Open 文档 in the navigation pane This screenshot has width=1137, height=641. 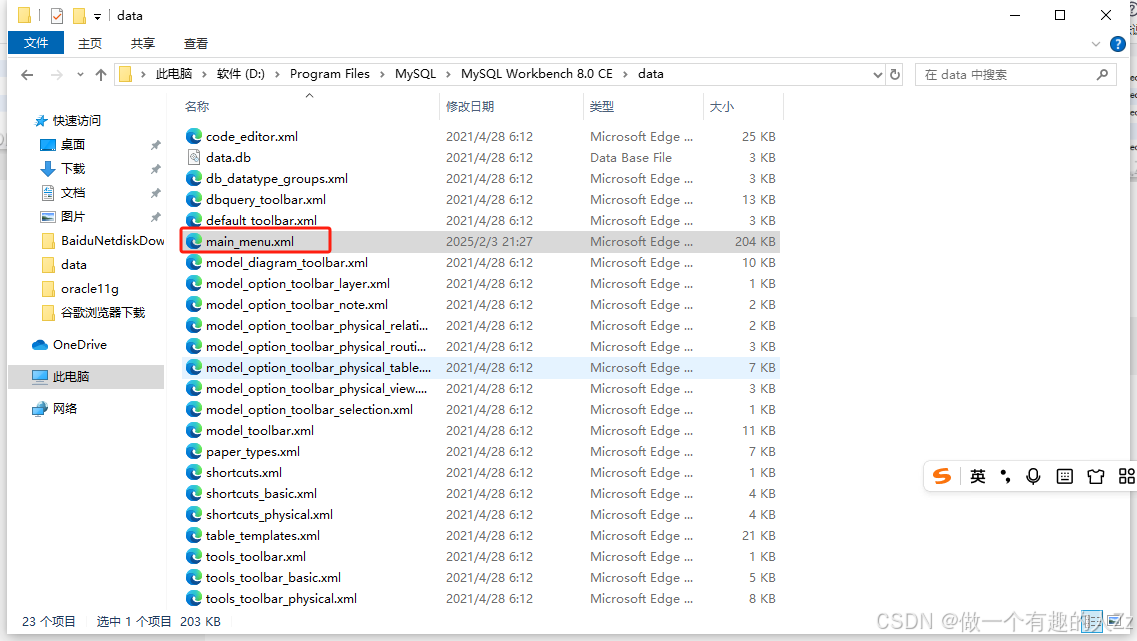pyautogui.click(x=73, y=192)
